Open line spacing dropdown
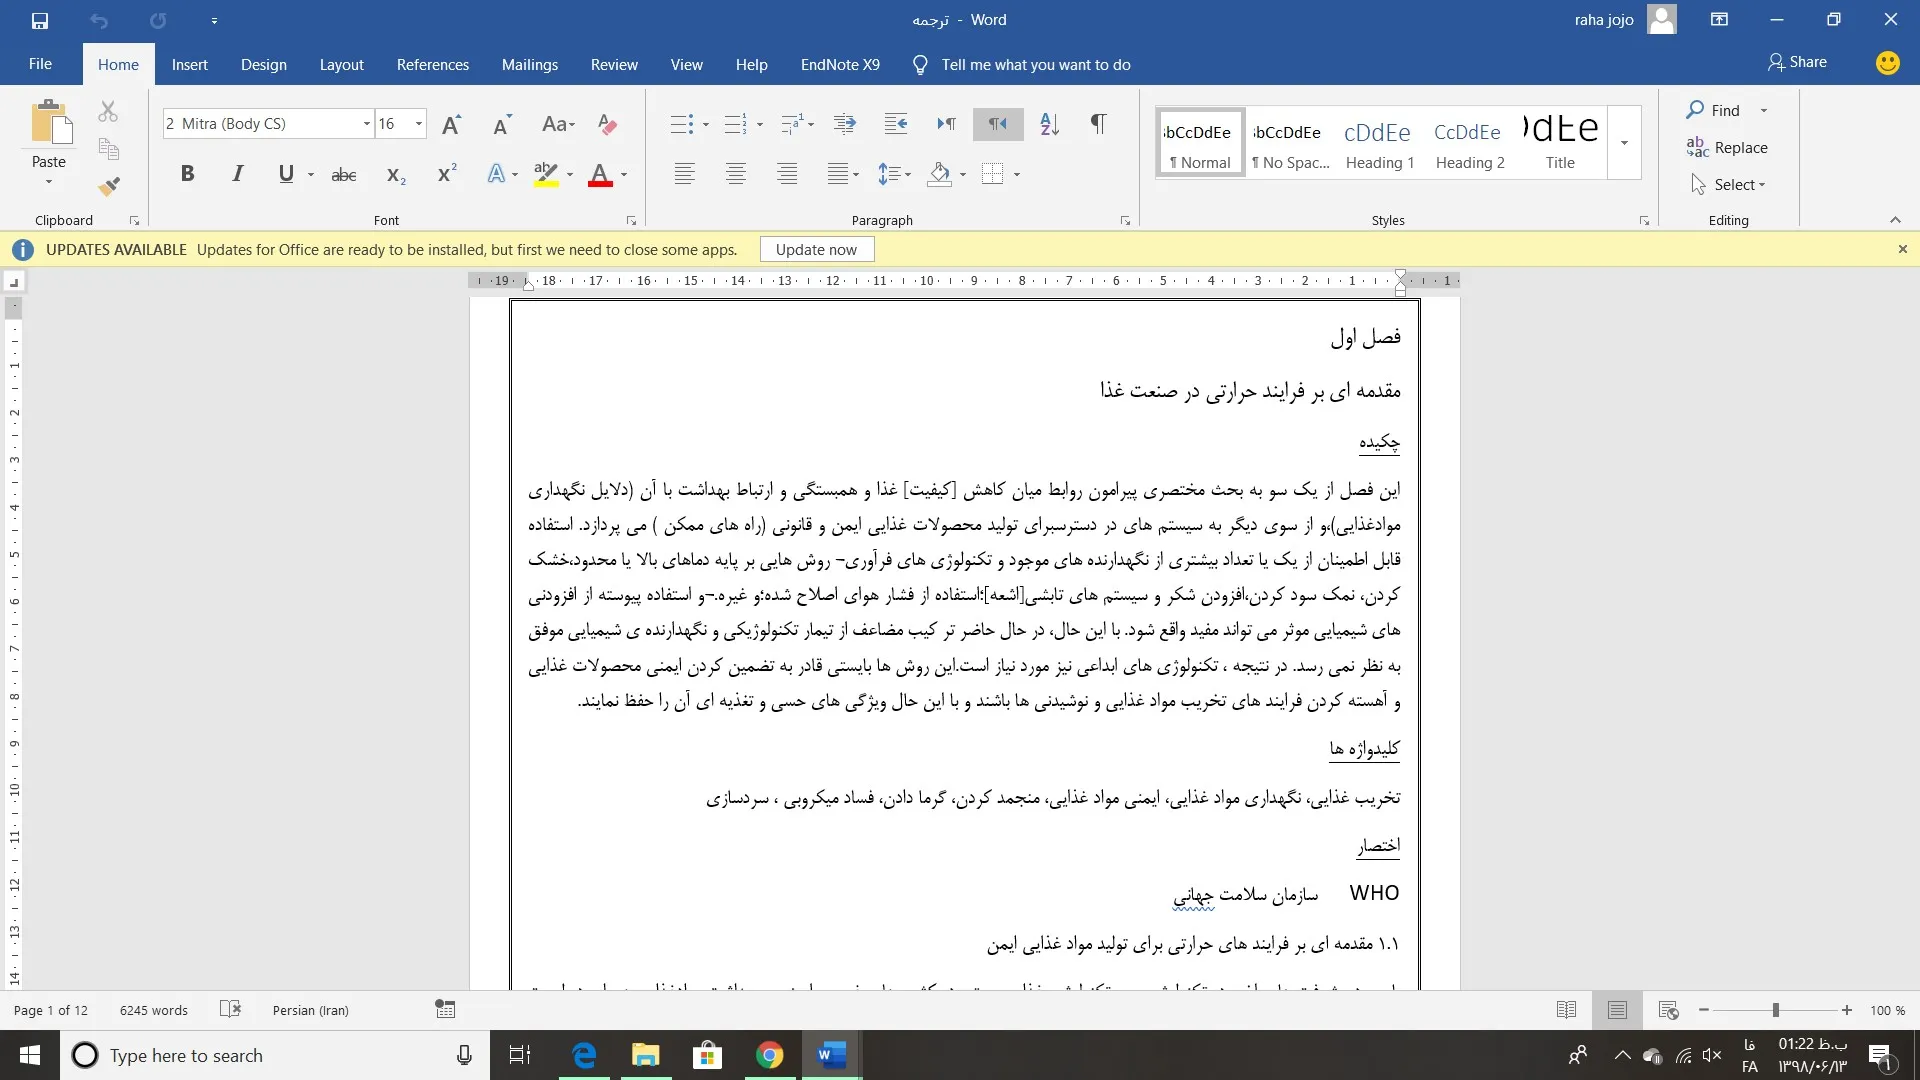The image size is (1920, 1080). point(894,175)
